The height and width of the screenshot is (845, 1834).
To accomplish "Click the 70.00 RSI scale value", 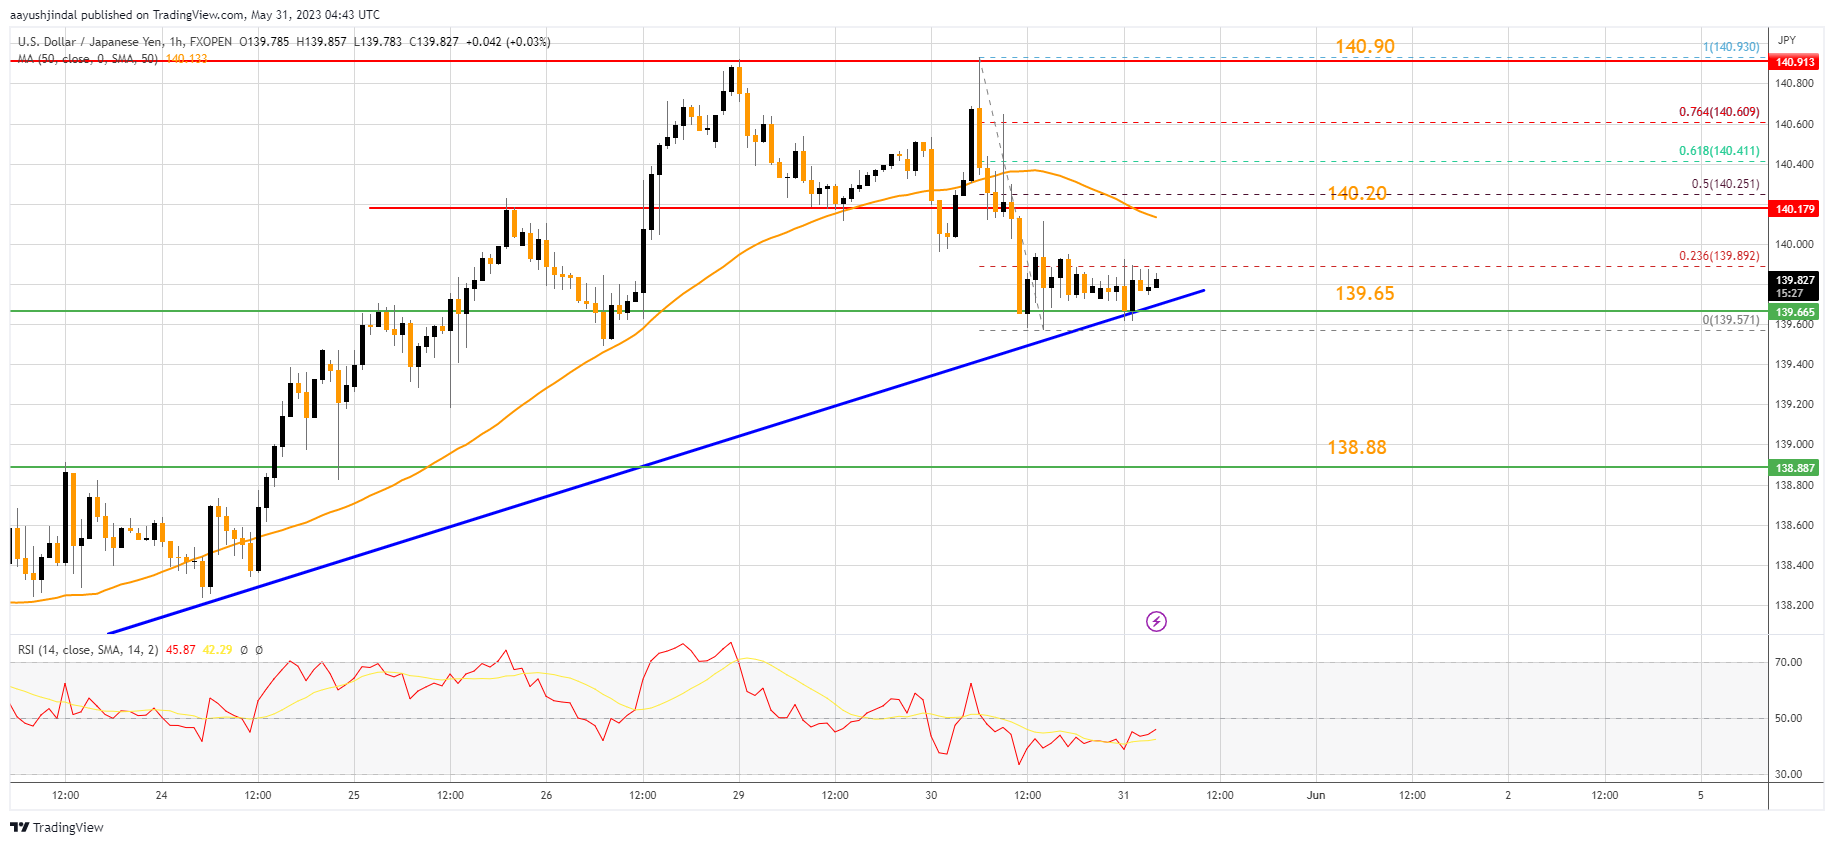I will click(x=1788, y=662).
